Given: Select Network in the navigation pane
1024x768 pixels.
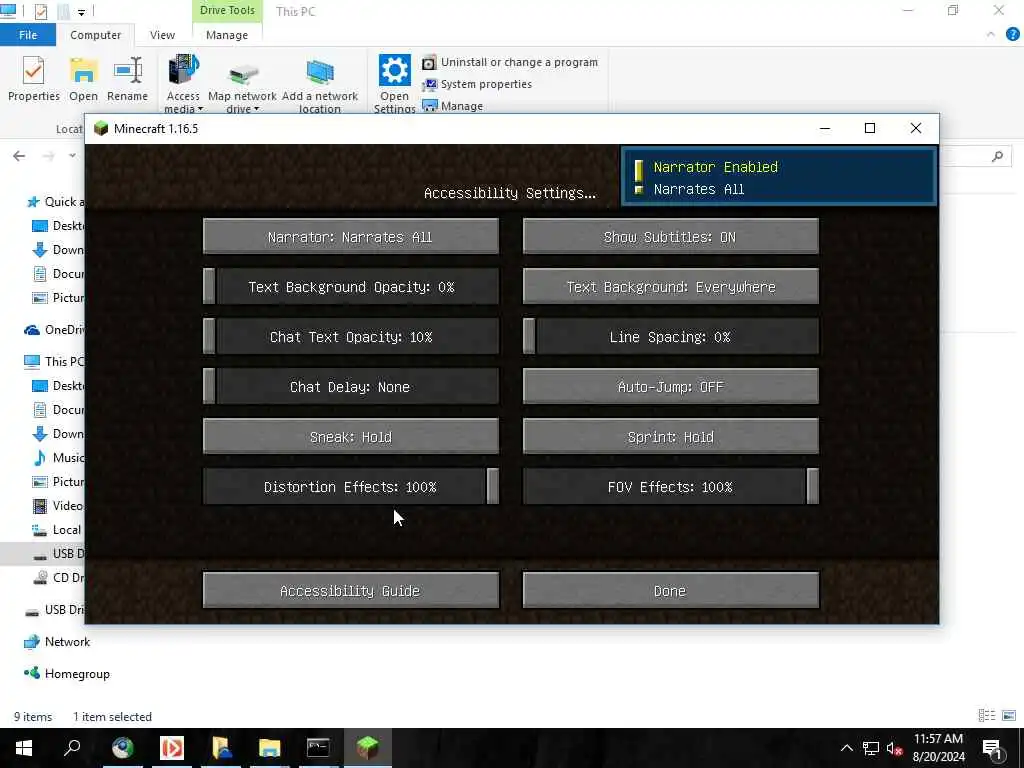Looking at the screenshot, I should 57,642.
